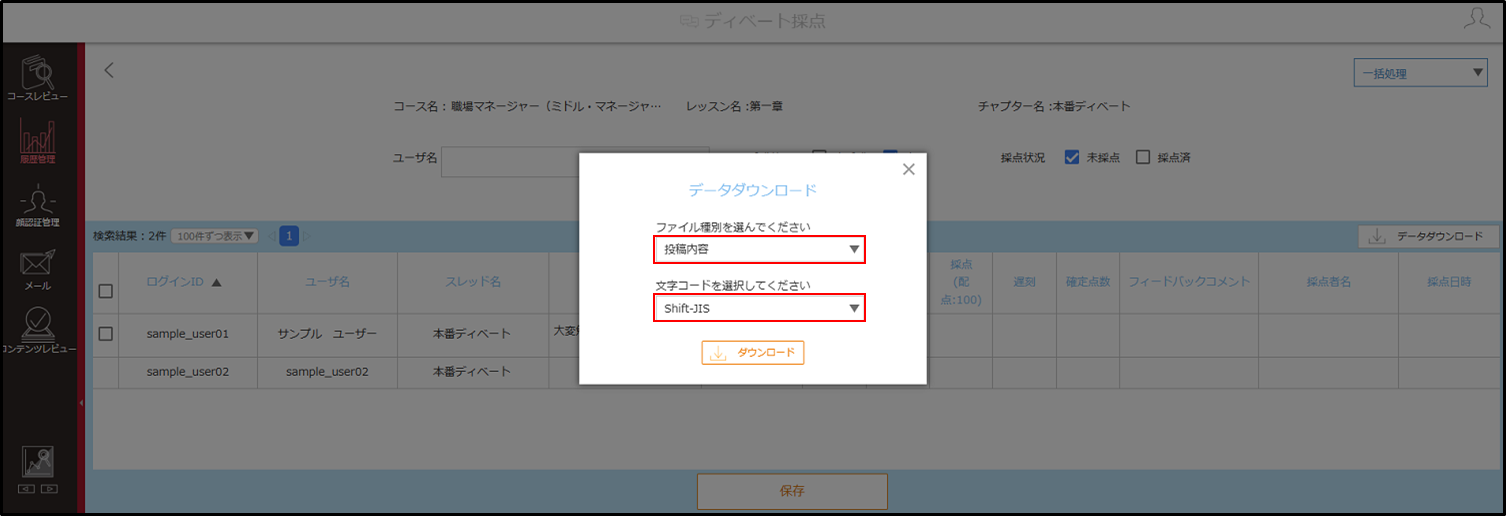Click the 採点 (配点:100) column header
The image size is (1506, 516).
[961, 283]
